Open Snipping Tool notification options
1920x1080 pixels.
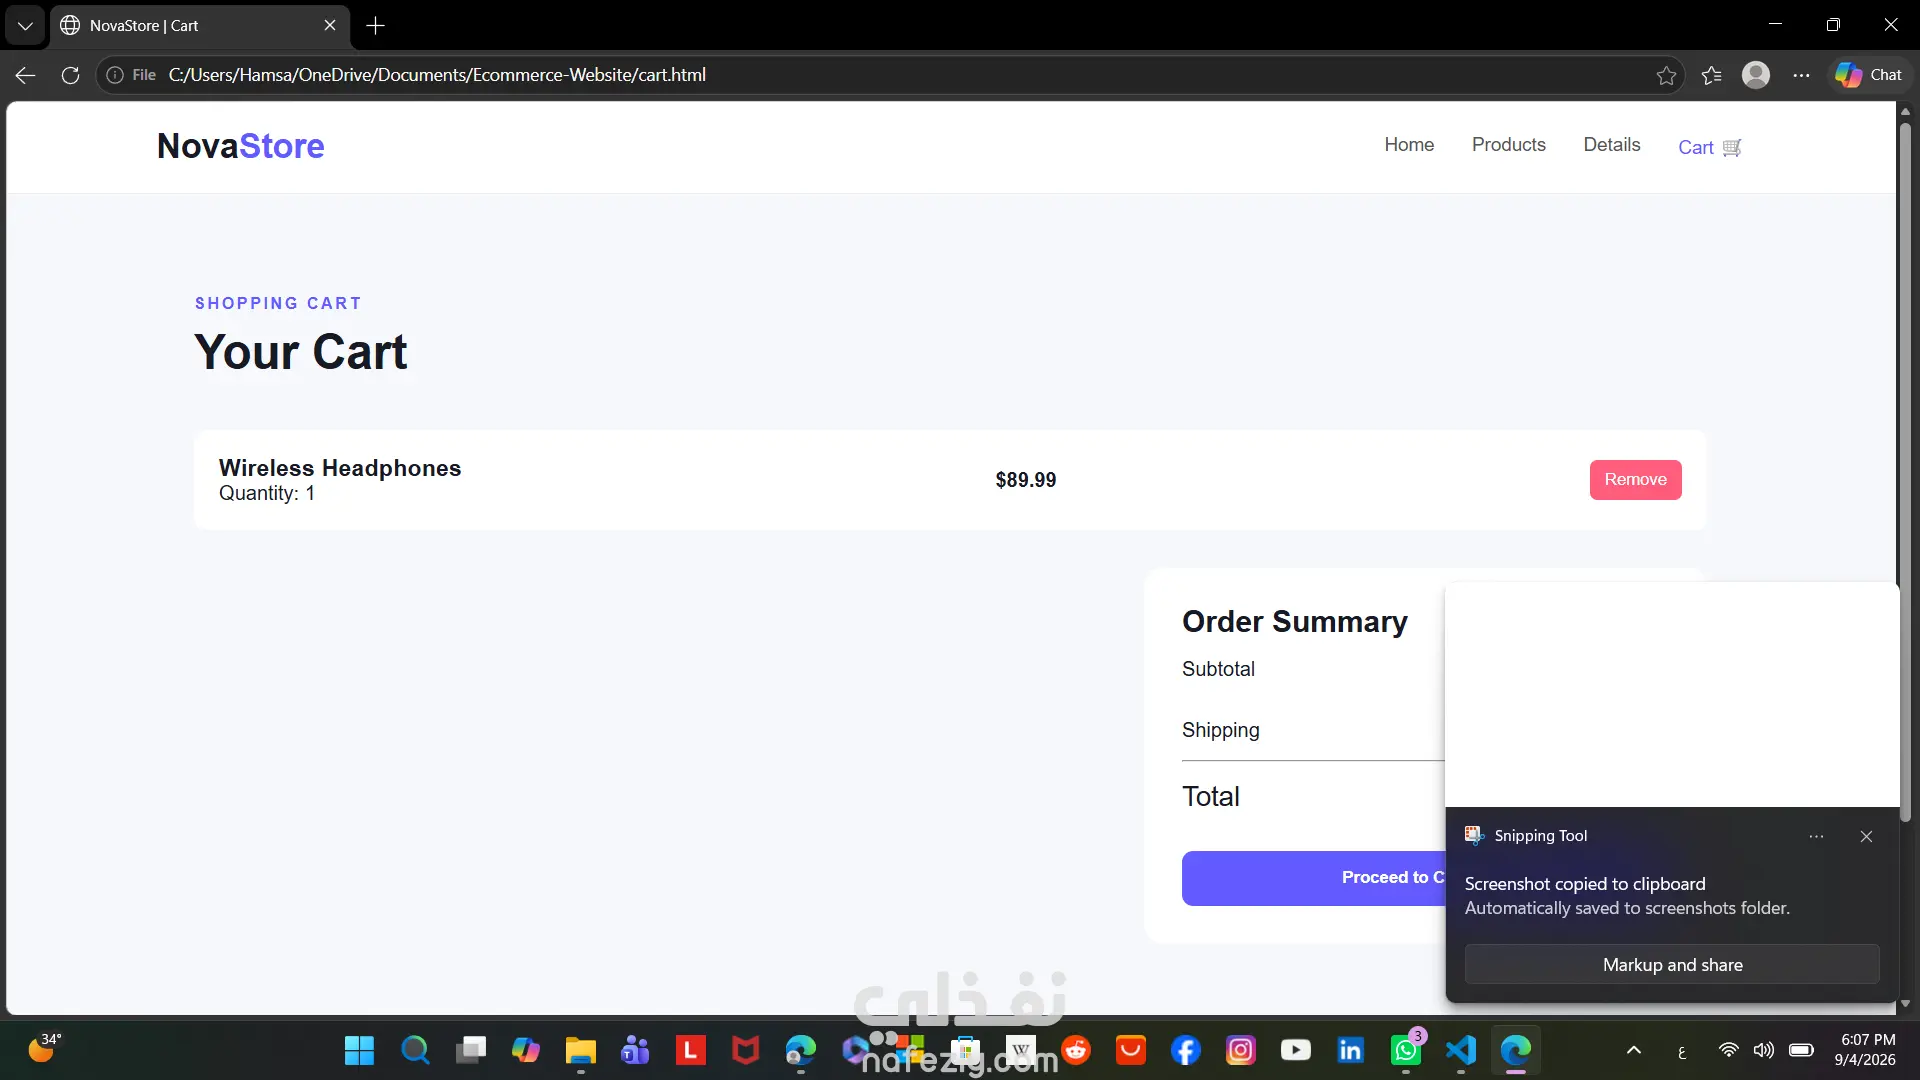pos(1816,836)
